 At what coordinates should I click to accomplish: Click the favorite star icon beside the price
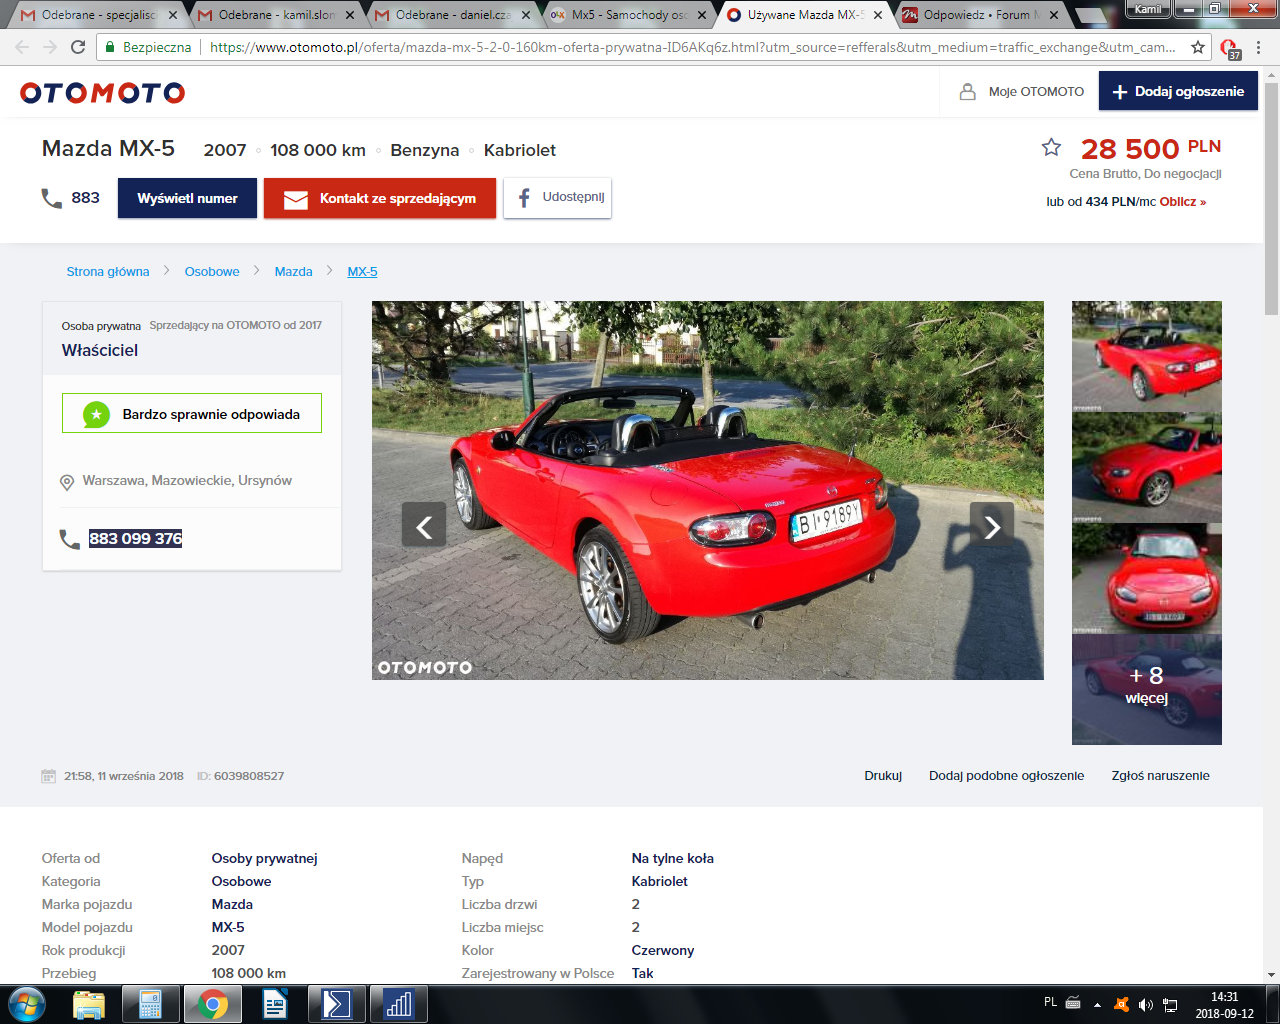[1051, 148]
